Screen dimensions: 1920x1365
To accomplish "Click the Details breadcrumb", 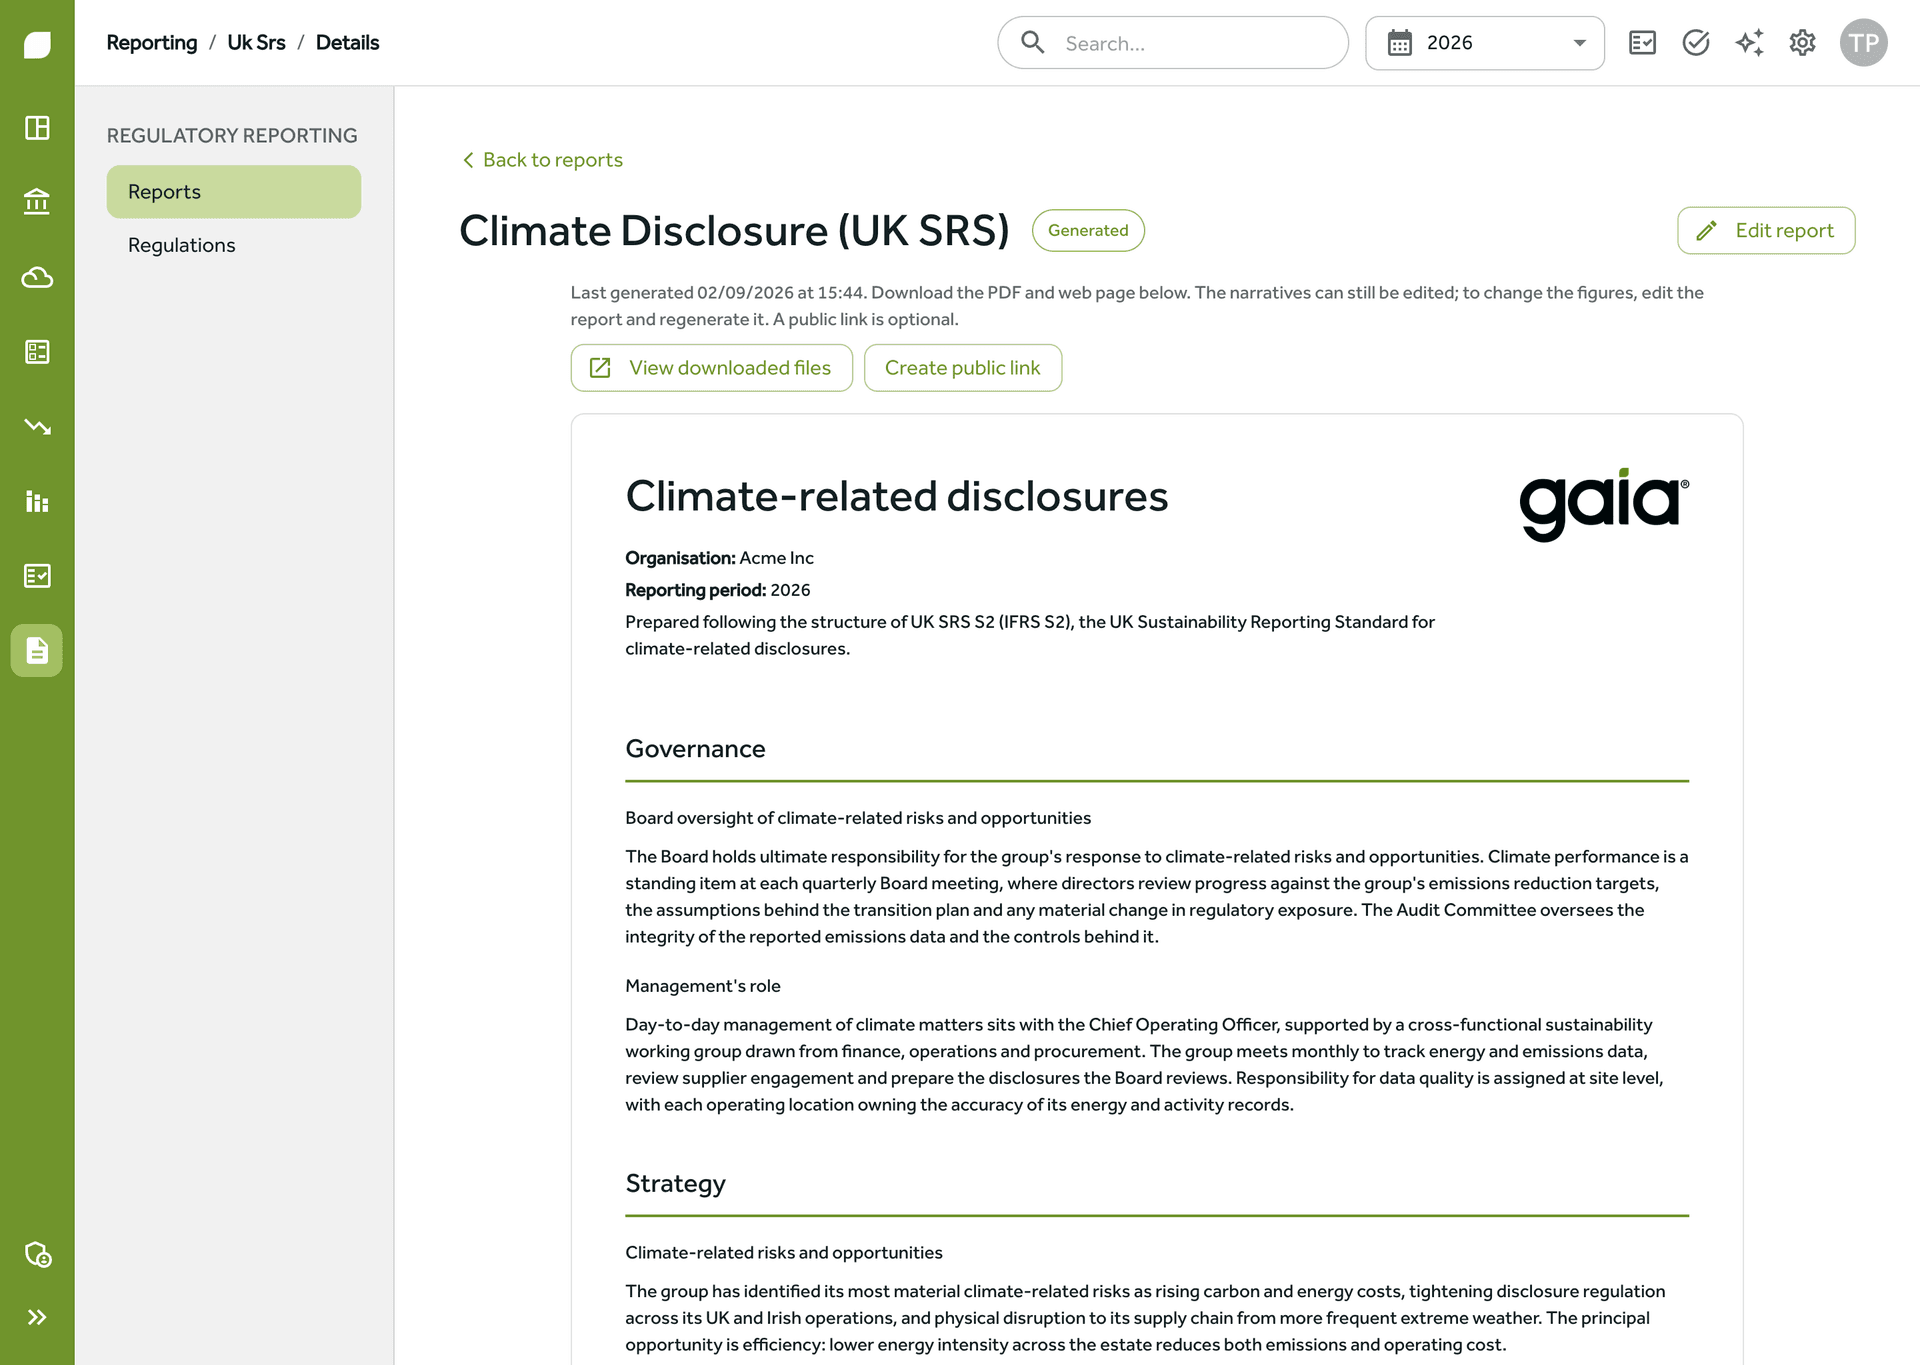I will [x=347, y=43].
